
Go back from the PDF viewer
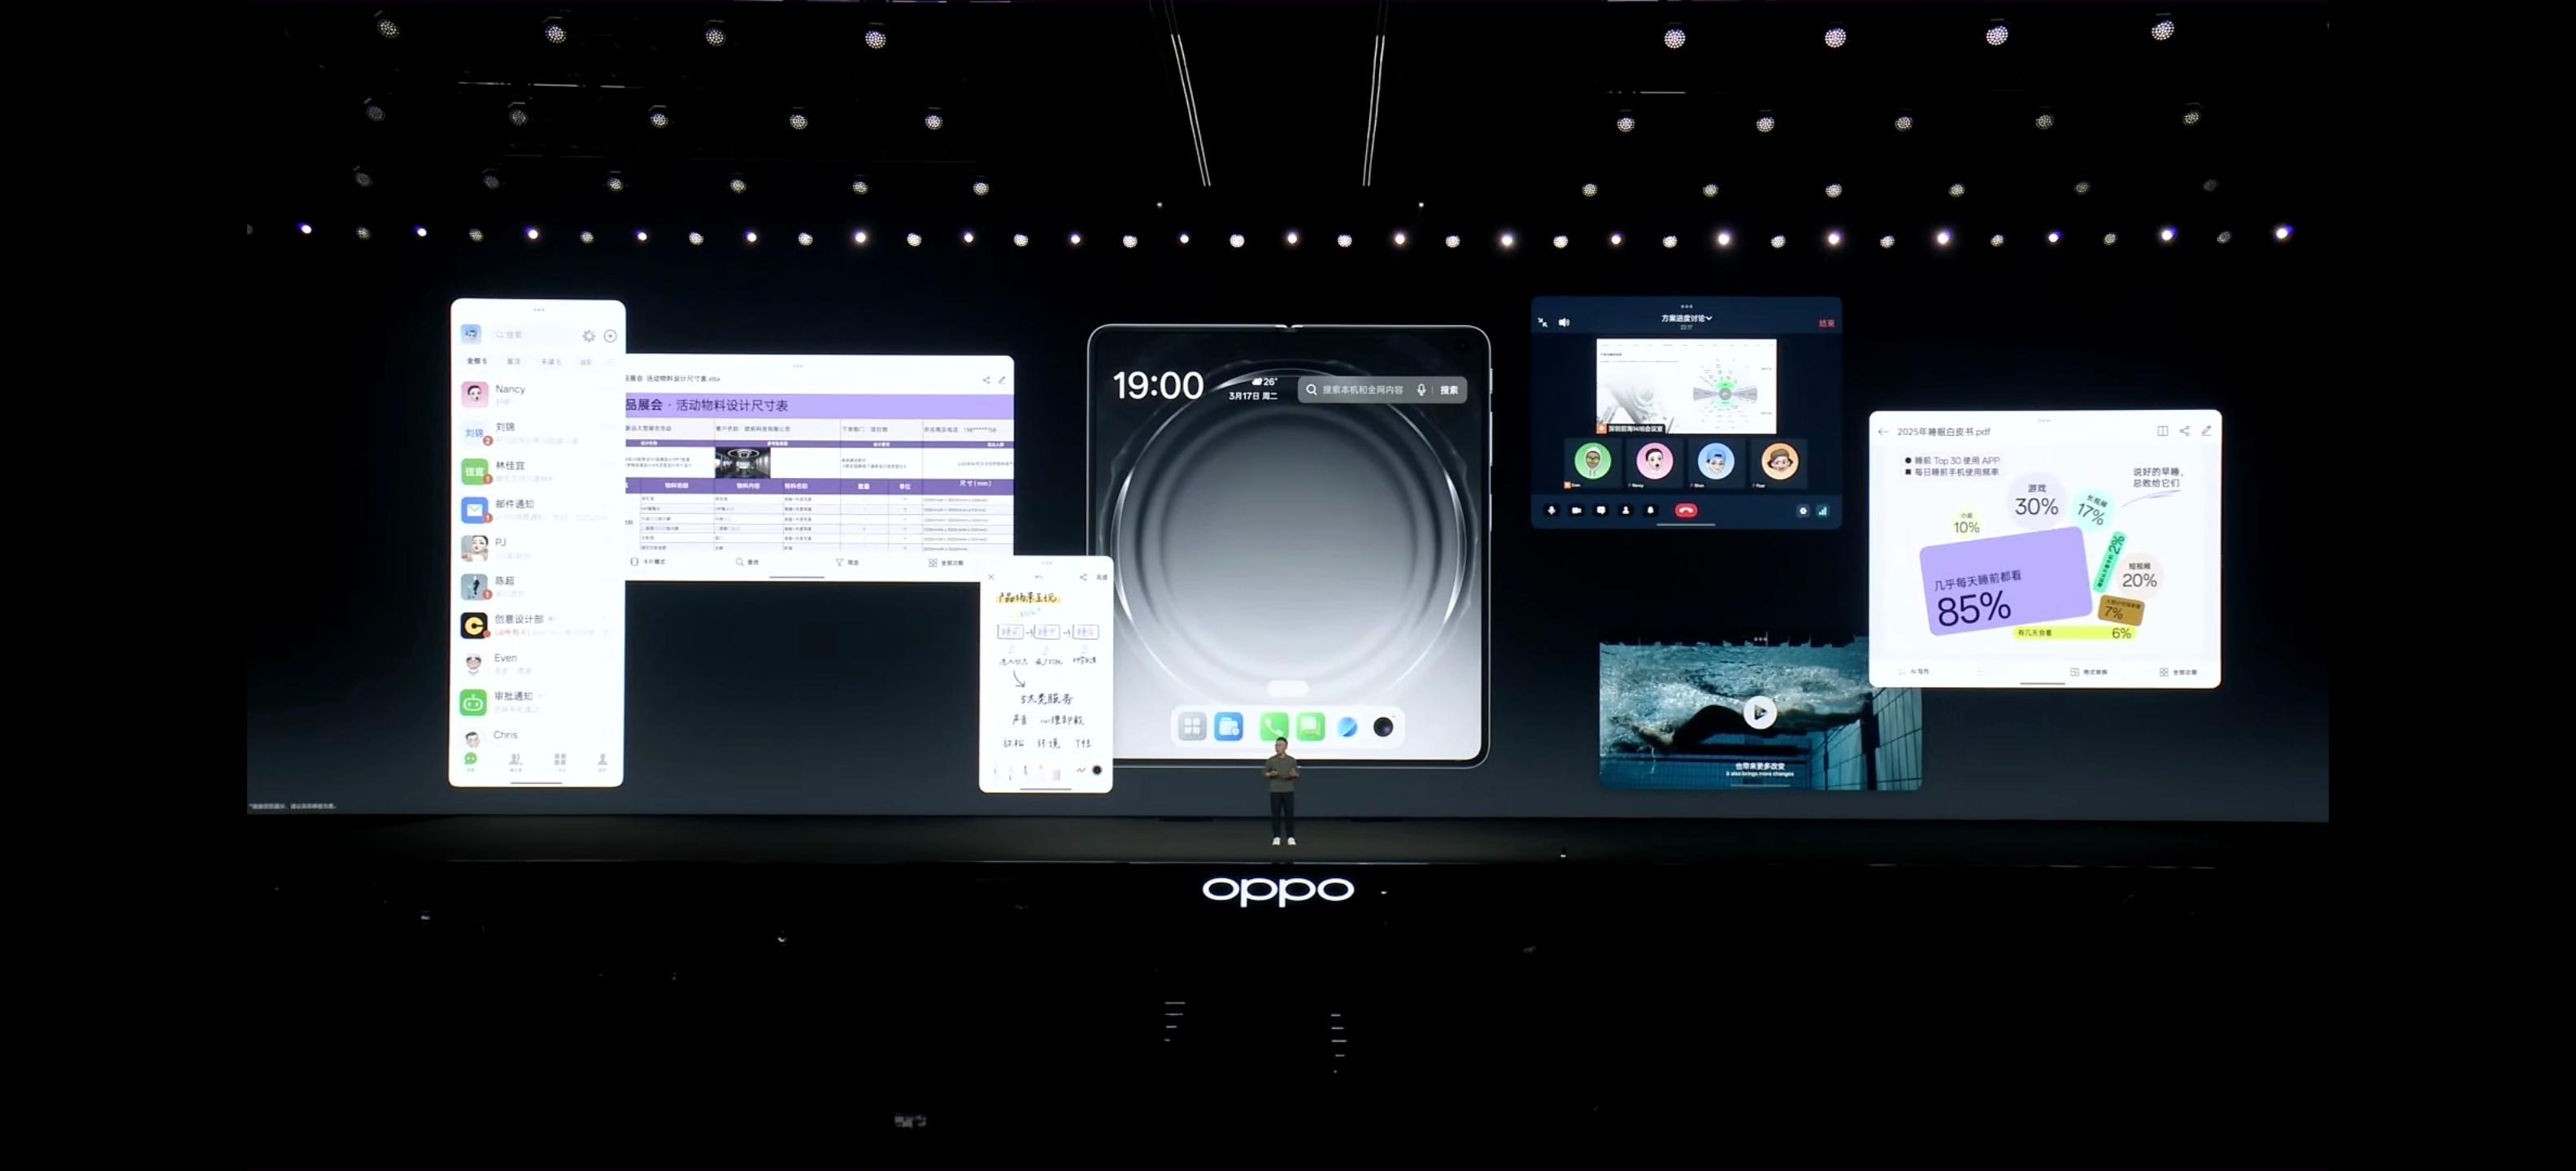pos(1884,432)
